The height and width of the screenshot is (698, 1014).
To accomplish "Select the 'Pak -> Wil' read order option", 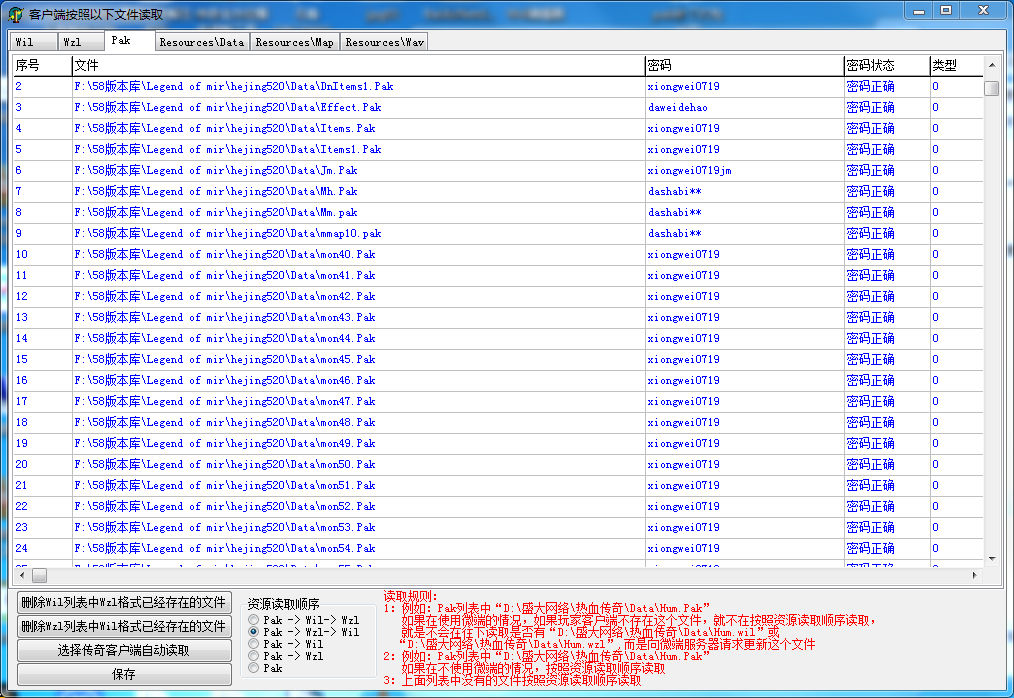I will coord(254,644).
